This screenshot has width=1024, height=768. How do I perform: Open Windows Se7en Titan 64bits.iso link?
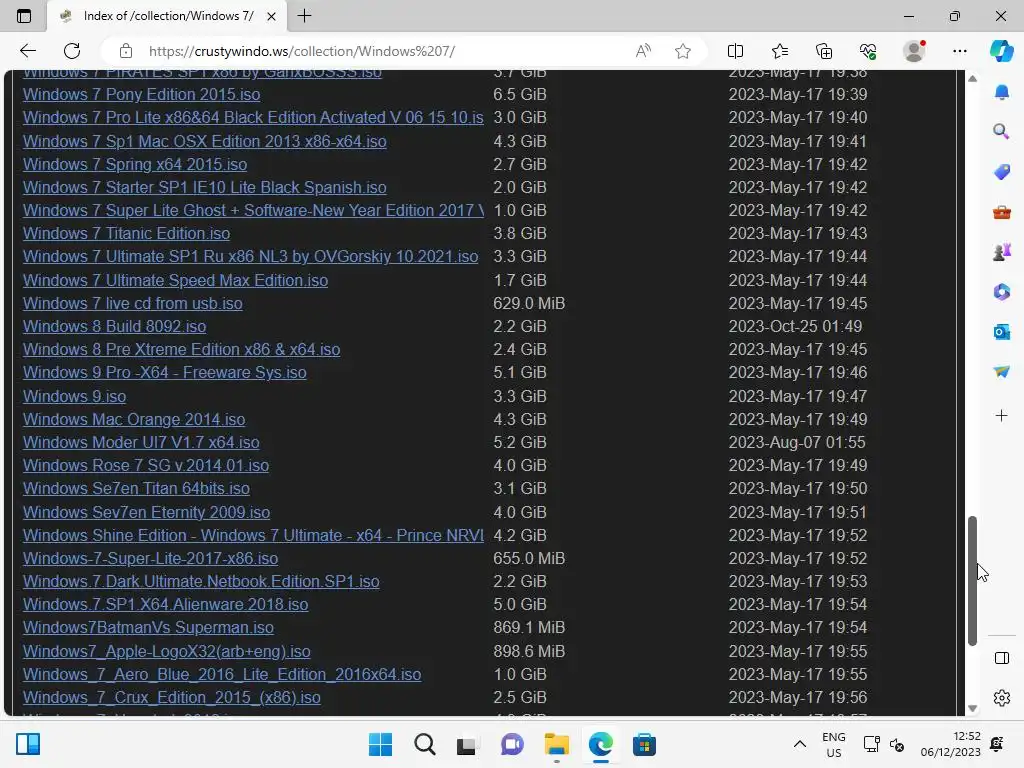coord(136,488)
